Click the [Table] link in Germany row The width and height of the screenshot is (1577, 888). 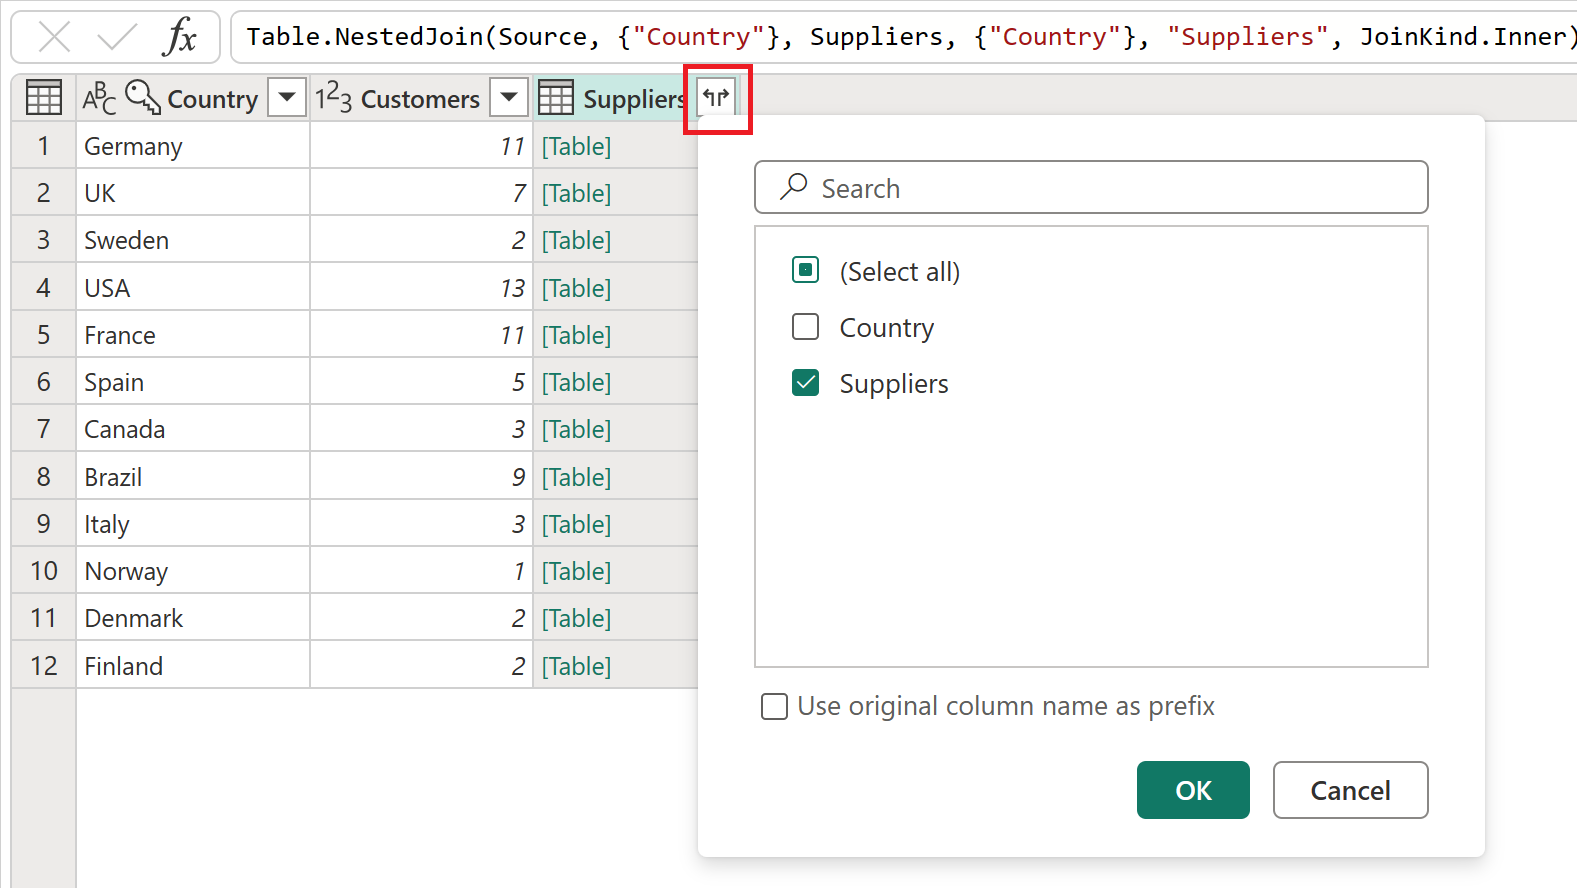(x=576, y=147)
